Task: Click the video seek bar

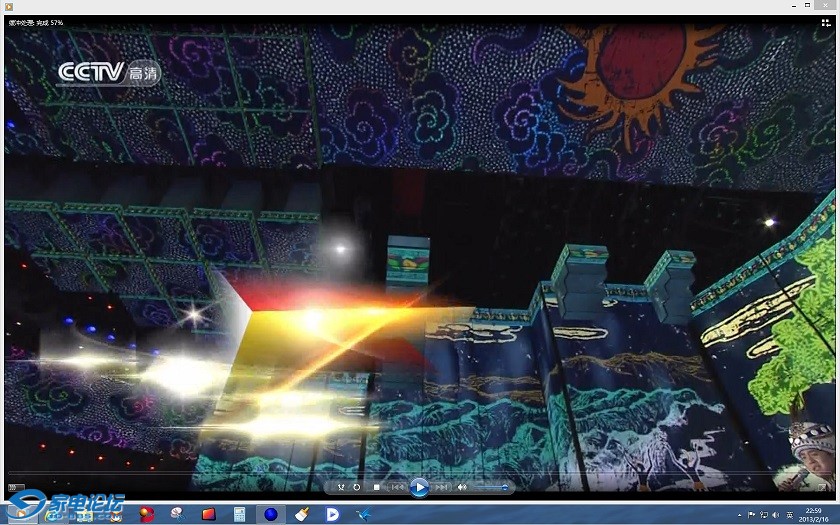Action: pyautogui.click(x=419, y=474)
